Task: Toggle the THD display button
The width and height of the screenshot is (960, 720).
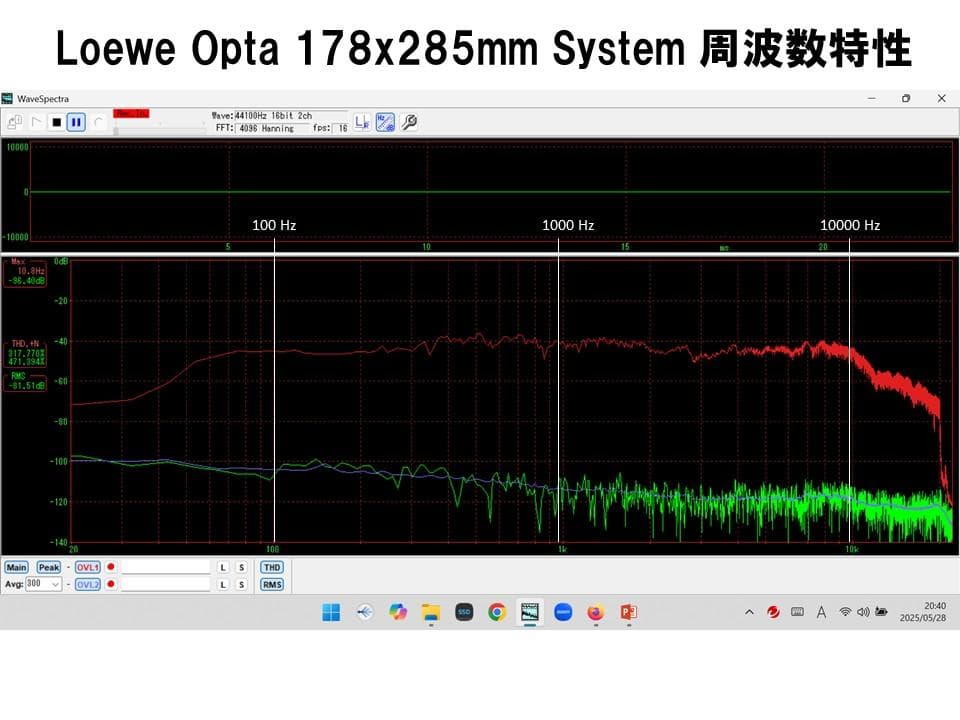Action: [272, 567]
